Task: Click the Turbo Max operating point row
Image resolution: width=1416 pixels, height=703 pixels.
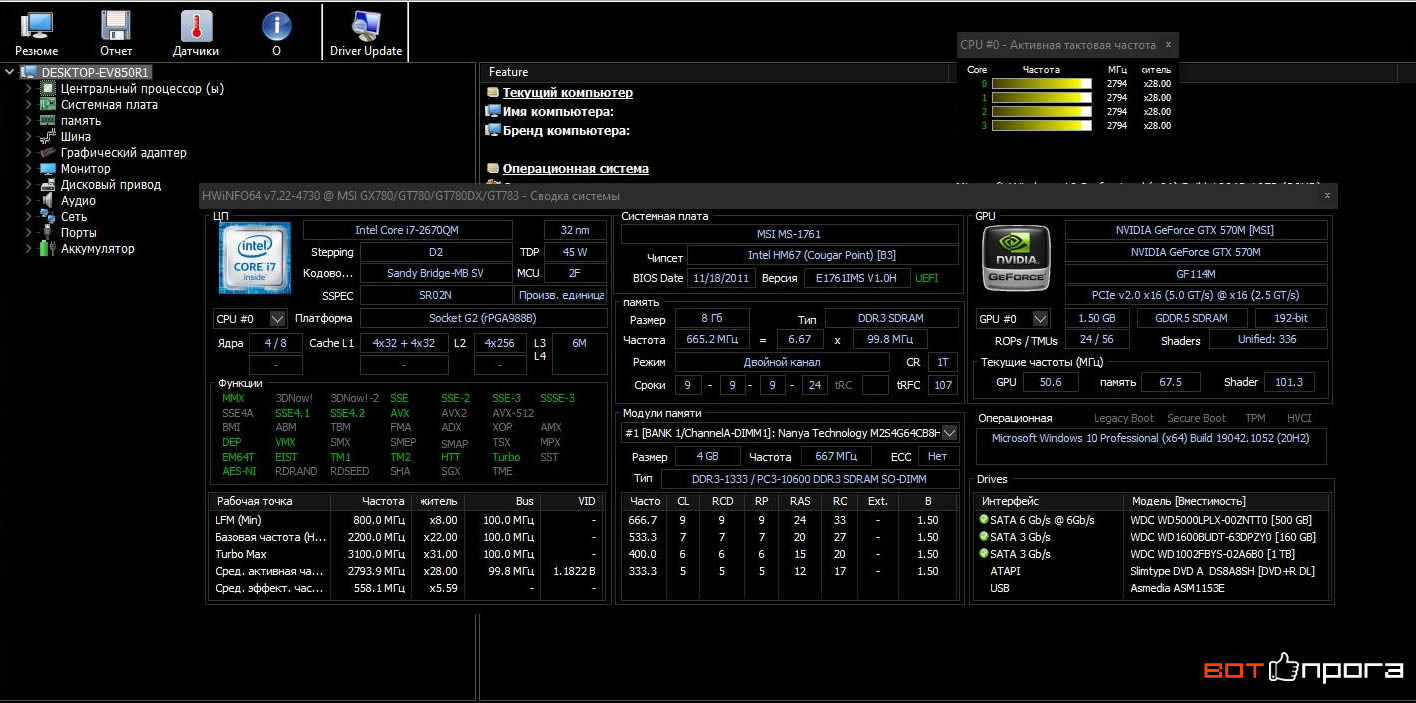Action: (x=408, y=554)
